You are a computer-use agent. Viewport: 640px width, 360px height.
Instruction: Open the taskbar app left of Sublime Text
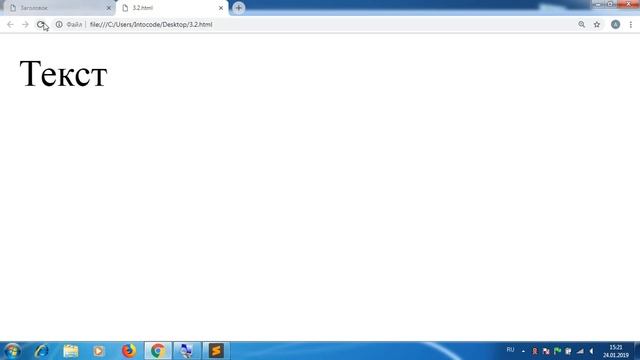(187, 351)
